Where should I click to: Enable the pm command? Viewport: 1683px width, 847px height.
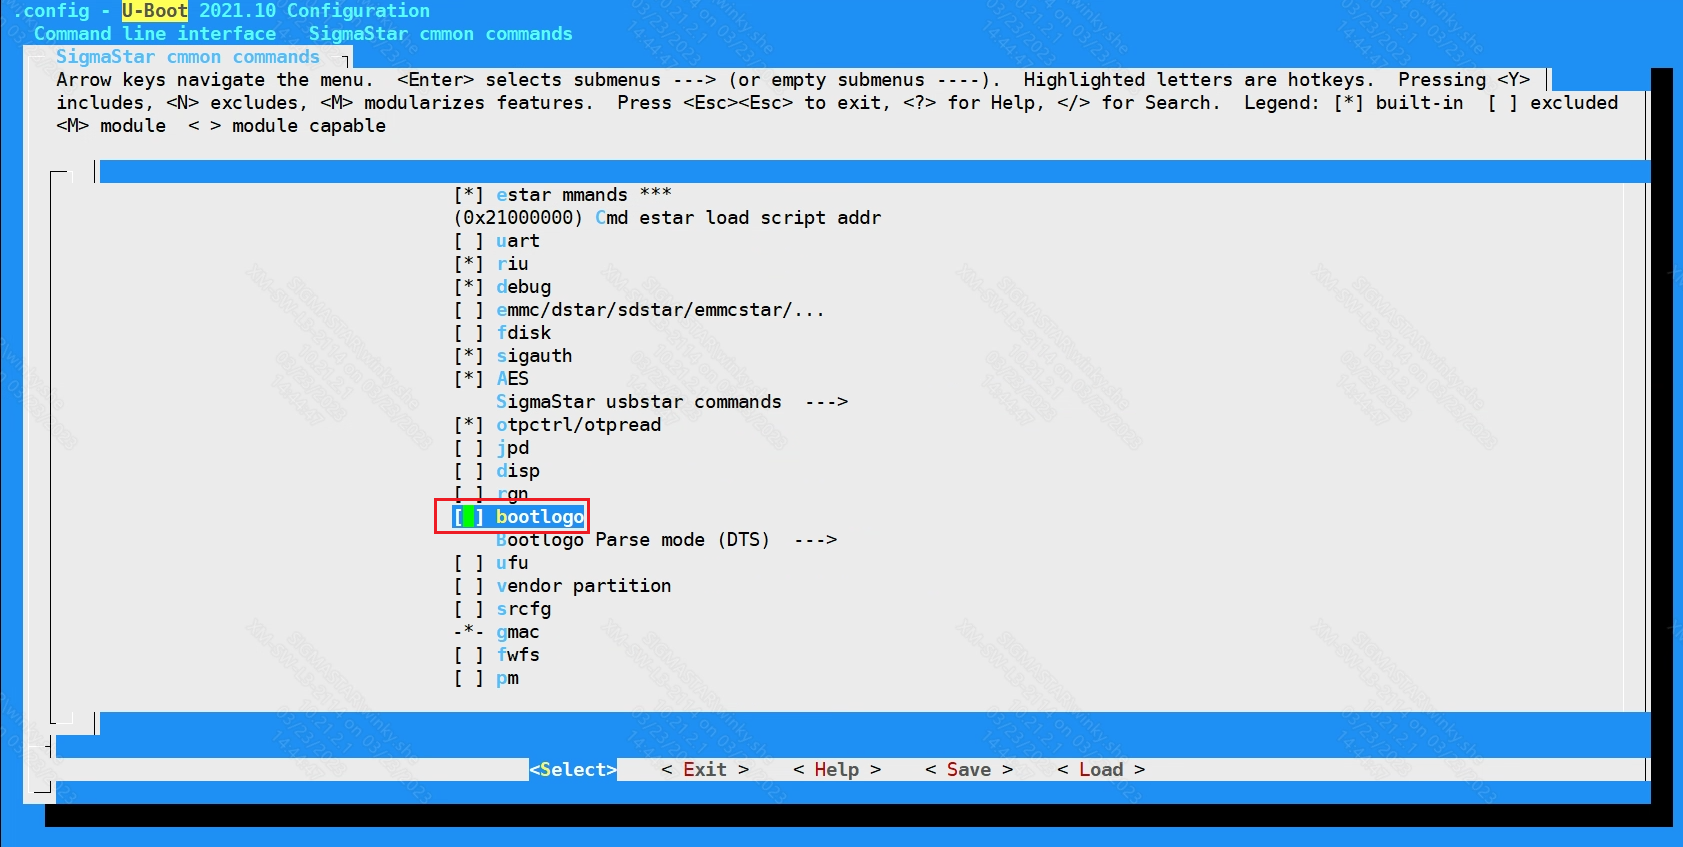click(x=468, y=678)
